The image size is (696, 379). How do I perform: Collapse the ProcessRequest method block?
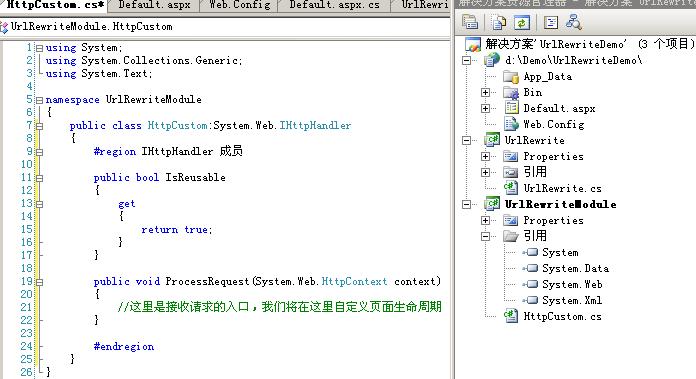(39, 282)
